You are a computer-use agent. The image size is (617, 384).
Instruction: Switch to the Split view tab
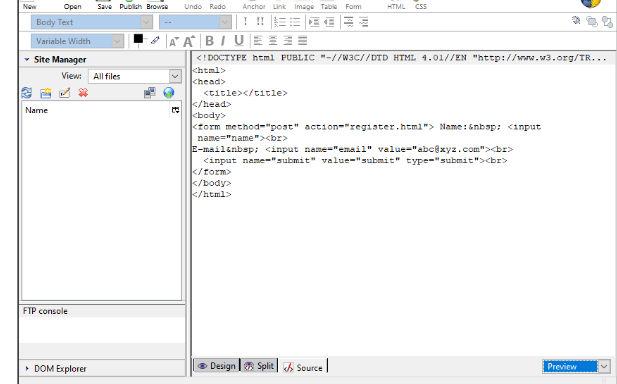click(259, 366)
